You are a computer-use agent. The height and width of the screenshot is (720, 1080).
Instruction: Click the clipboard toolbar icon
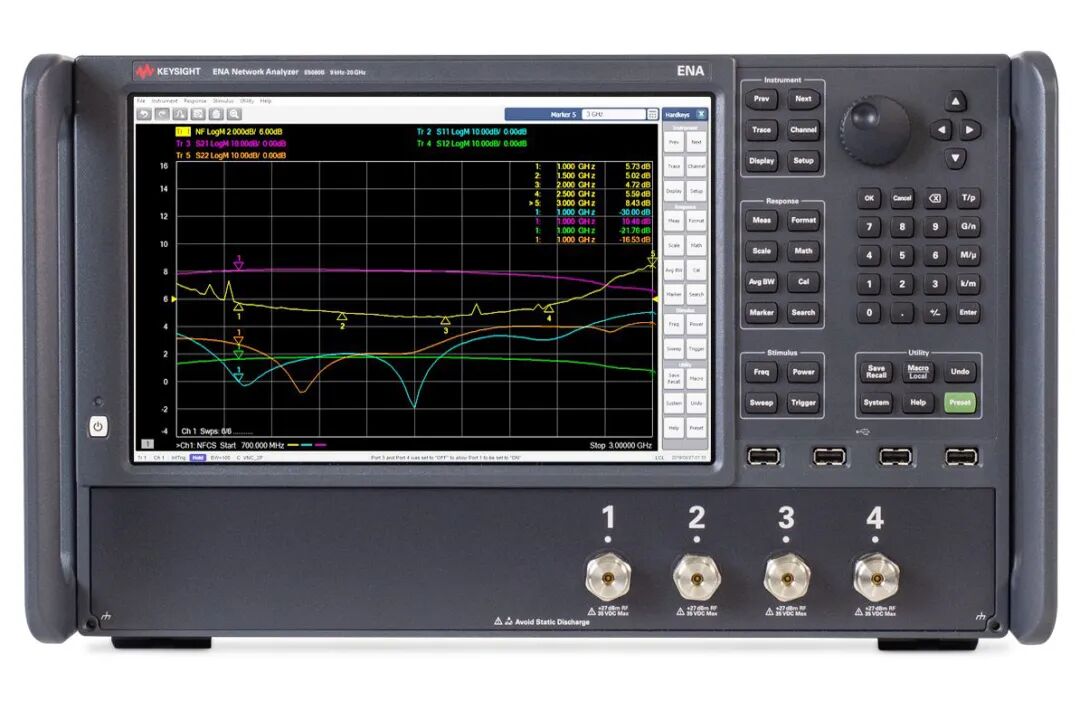[x=214, y=116]
